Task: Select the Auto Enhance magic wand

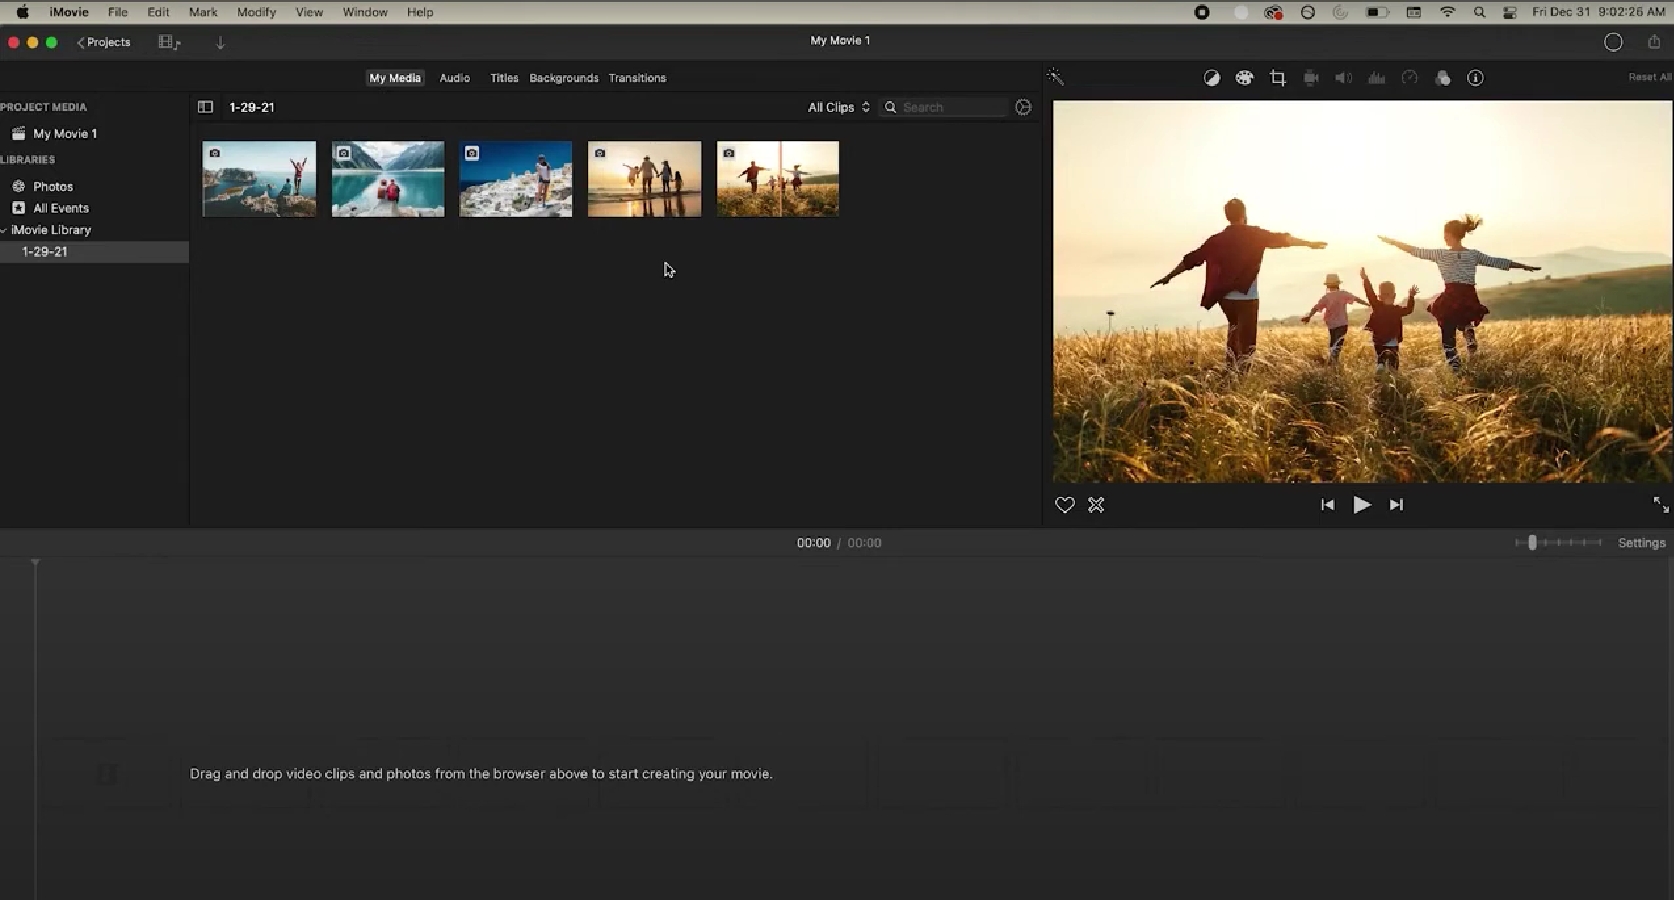Action: point(1055,77)
